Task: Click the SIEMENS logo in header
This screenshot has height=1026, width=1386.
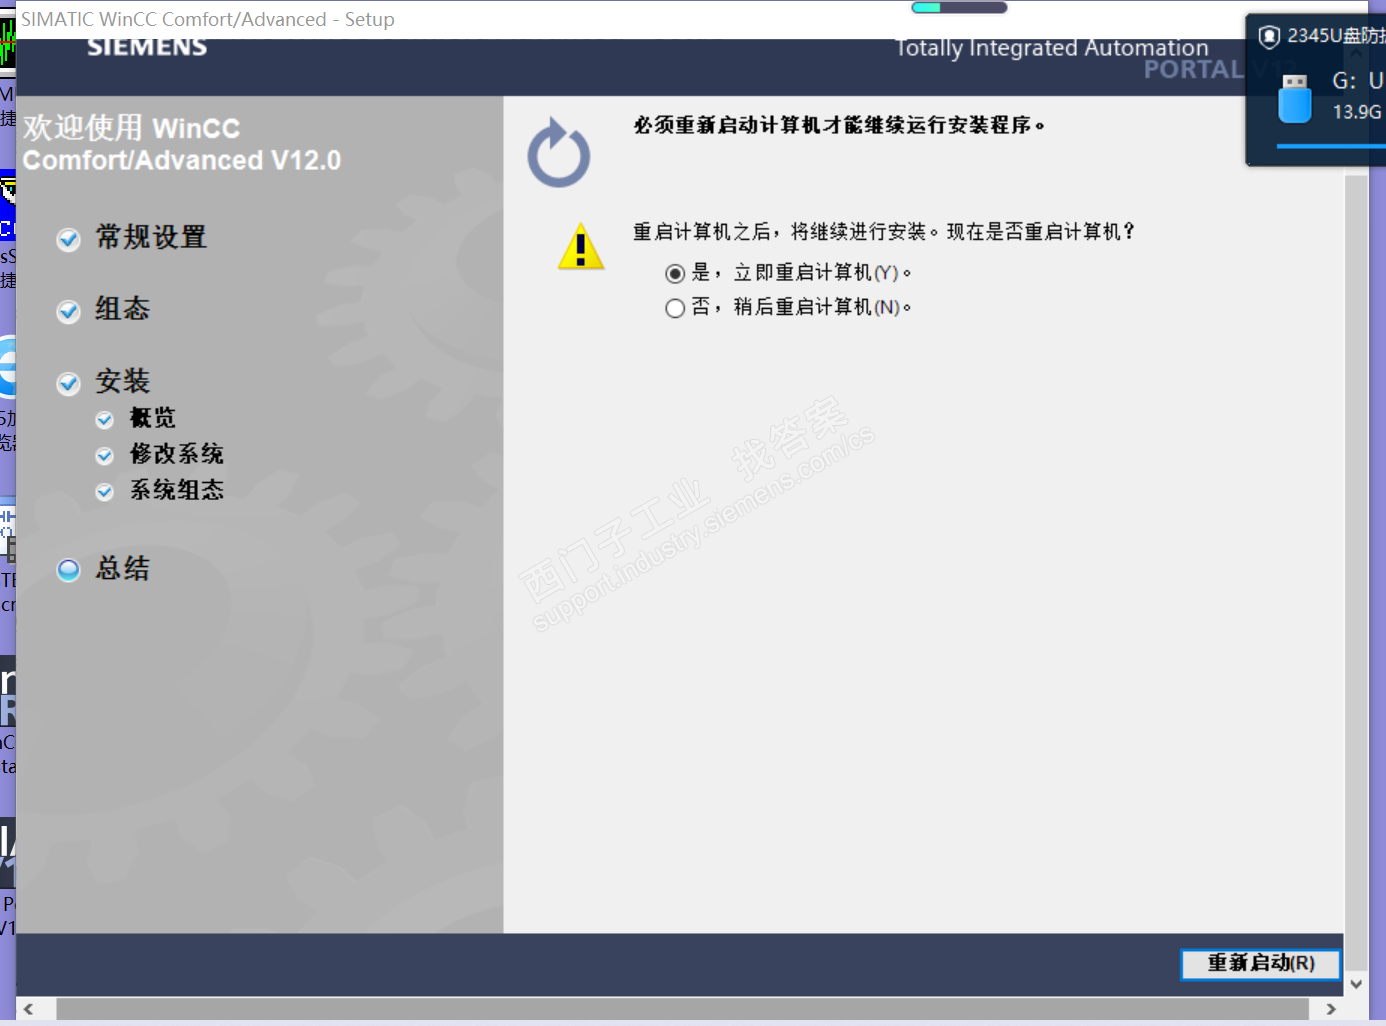Action: click(147, 47)
